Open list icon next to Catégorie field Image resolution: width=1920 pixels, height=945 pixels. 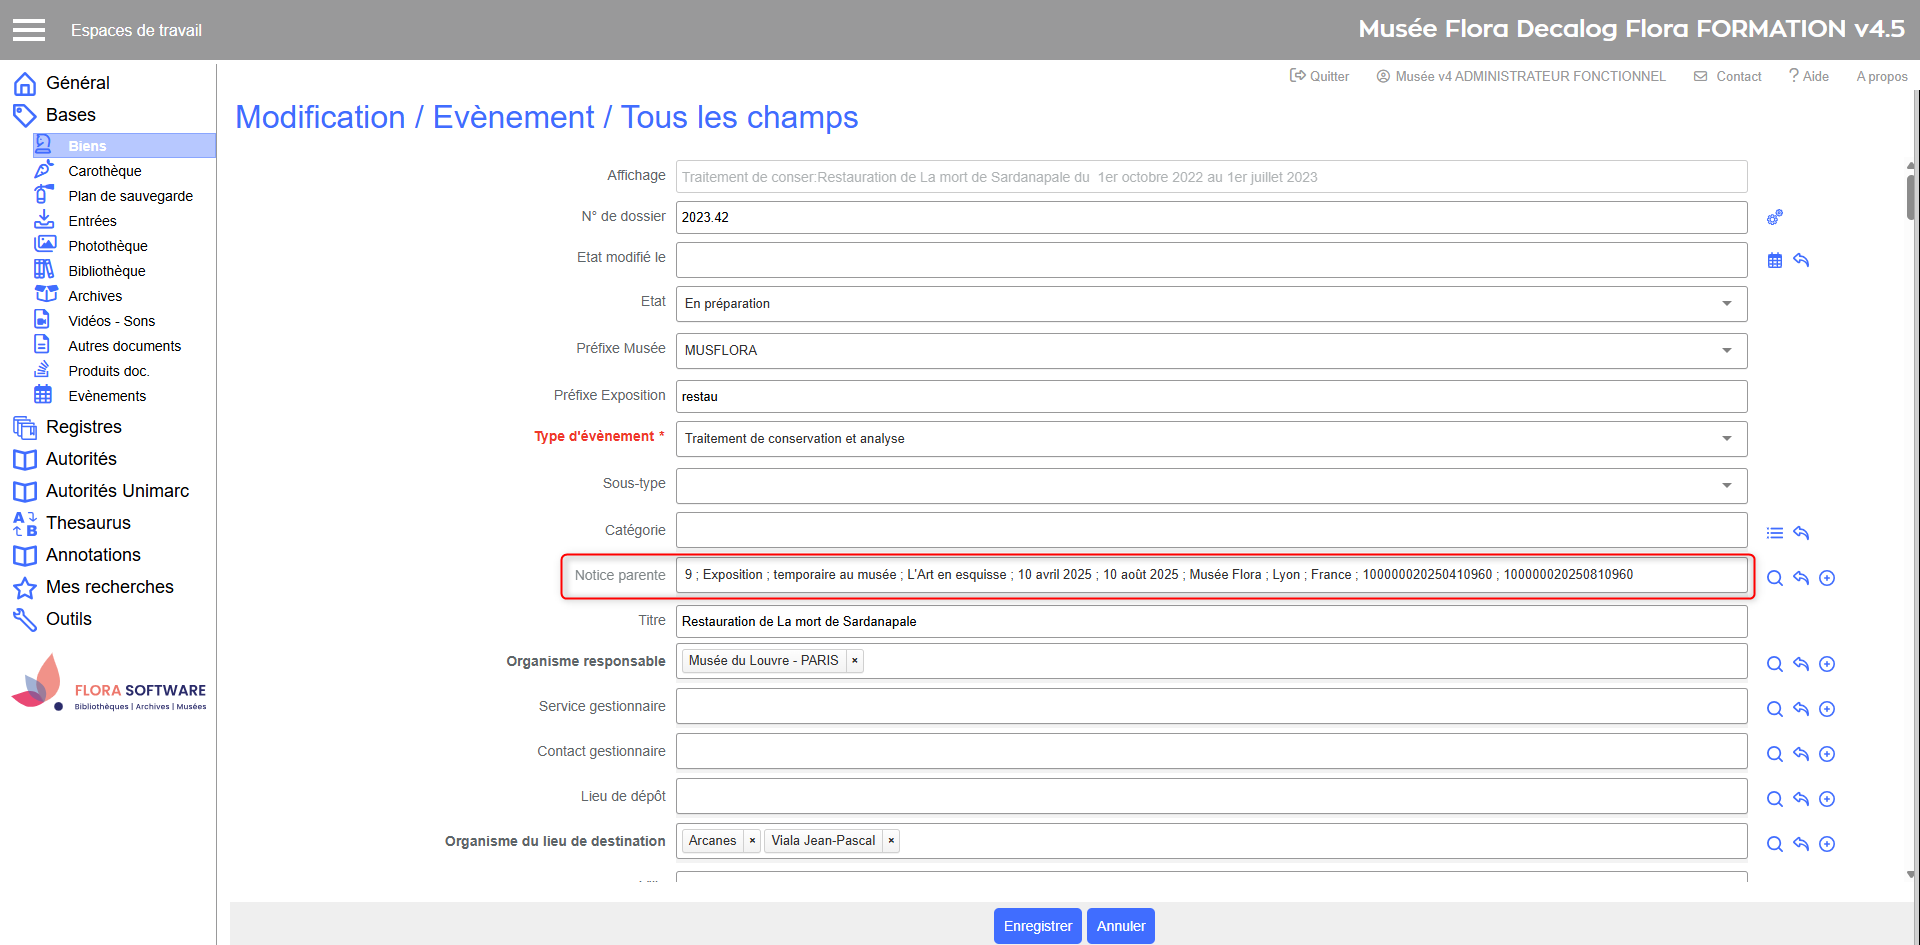click(1774, 533)
